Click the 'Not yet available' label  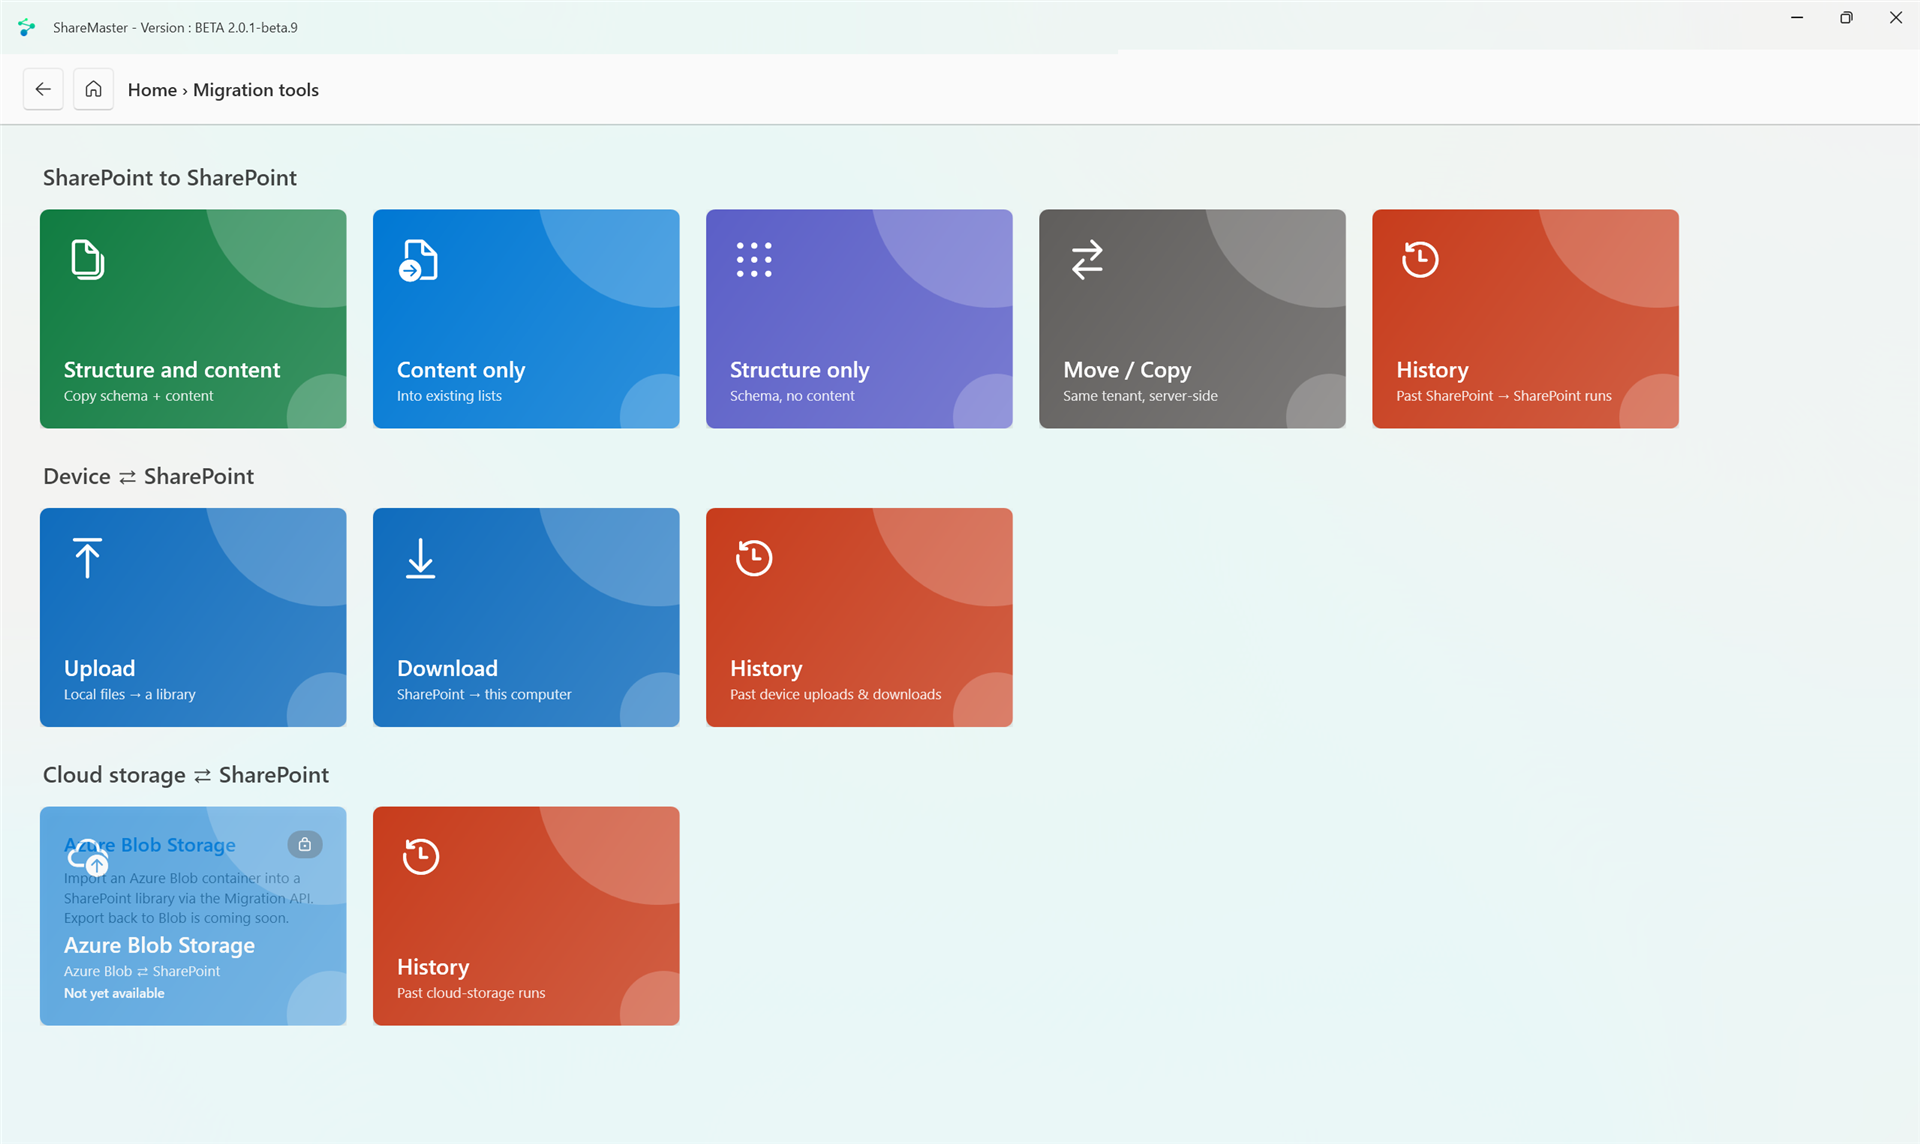tap(114, 993)
